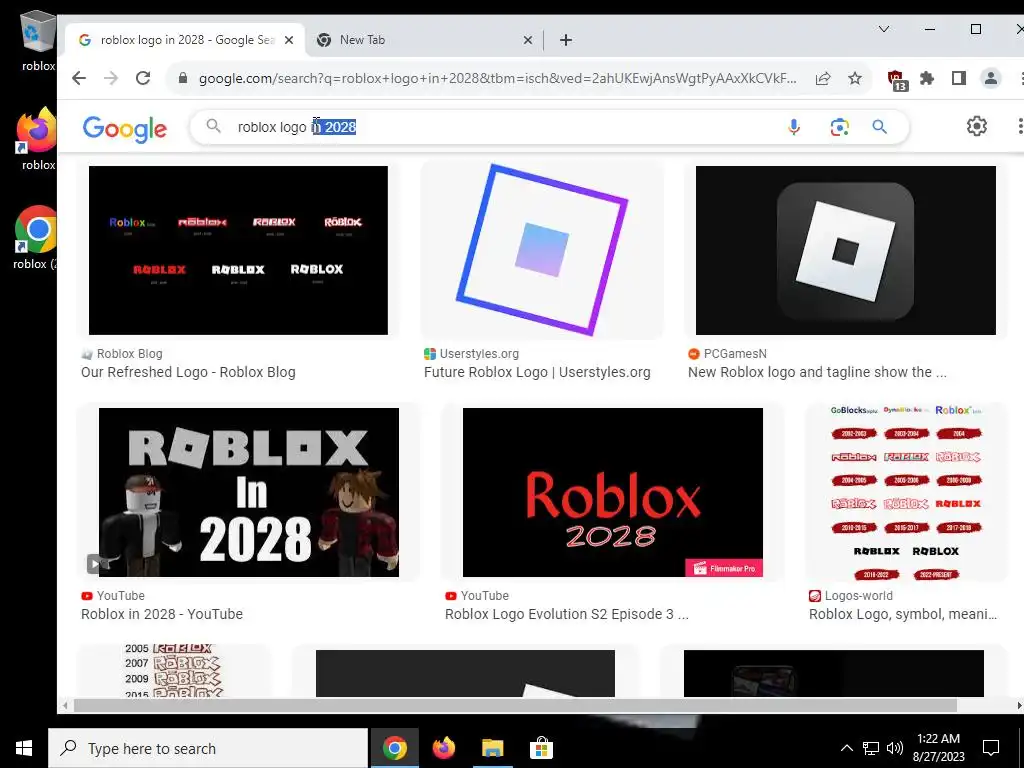1024x768 pixels.
Task: Toggle the Chrome side panel
Action: tap(958, 78)
